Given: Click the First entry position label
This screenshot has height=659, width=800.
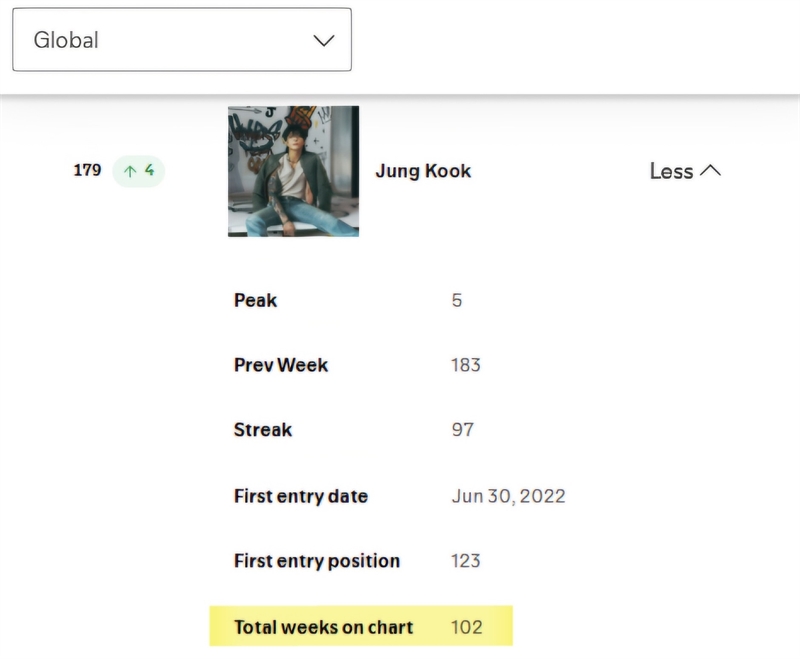Looking at the screenshot, I should [317, 561].
